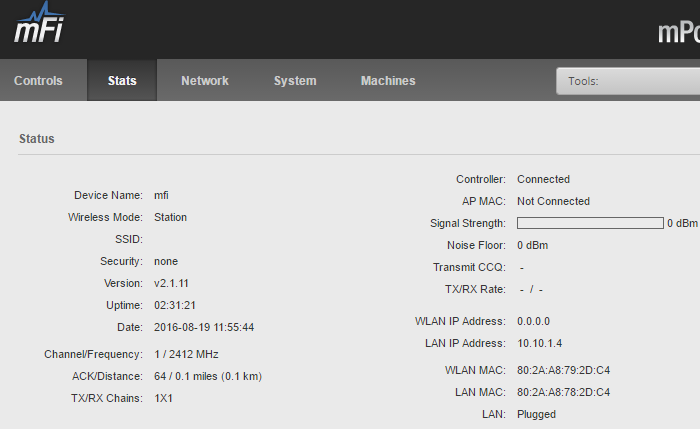
Task: Click the Wireless Mode Station value
Action: click(x=171, y=217)
